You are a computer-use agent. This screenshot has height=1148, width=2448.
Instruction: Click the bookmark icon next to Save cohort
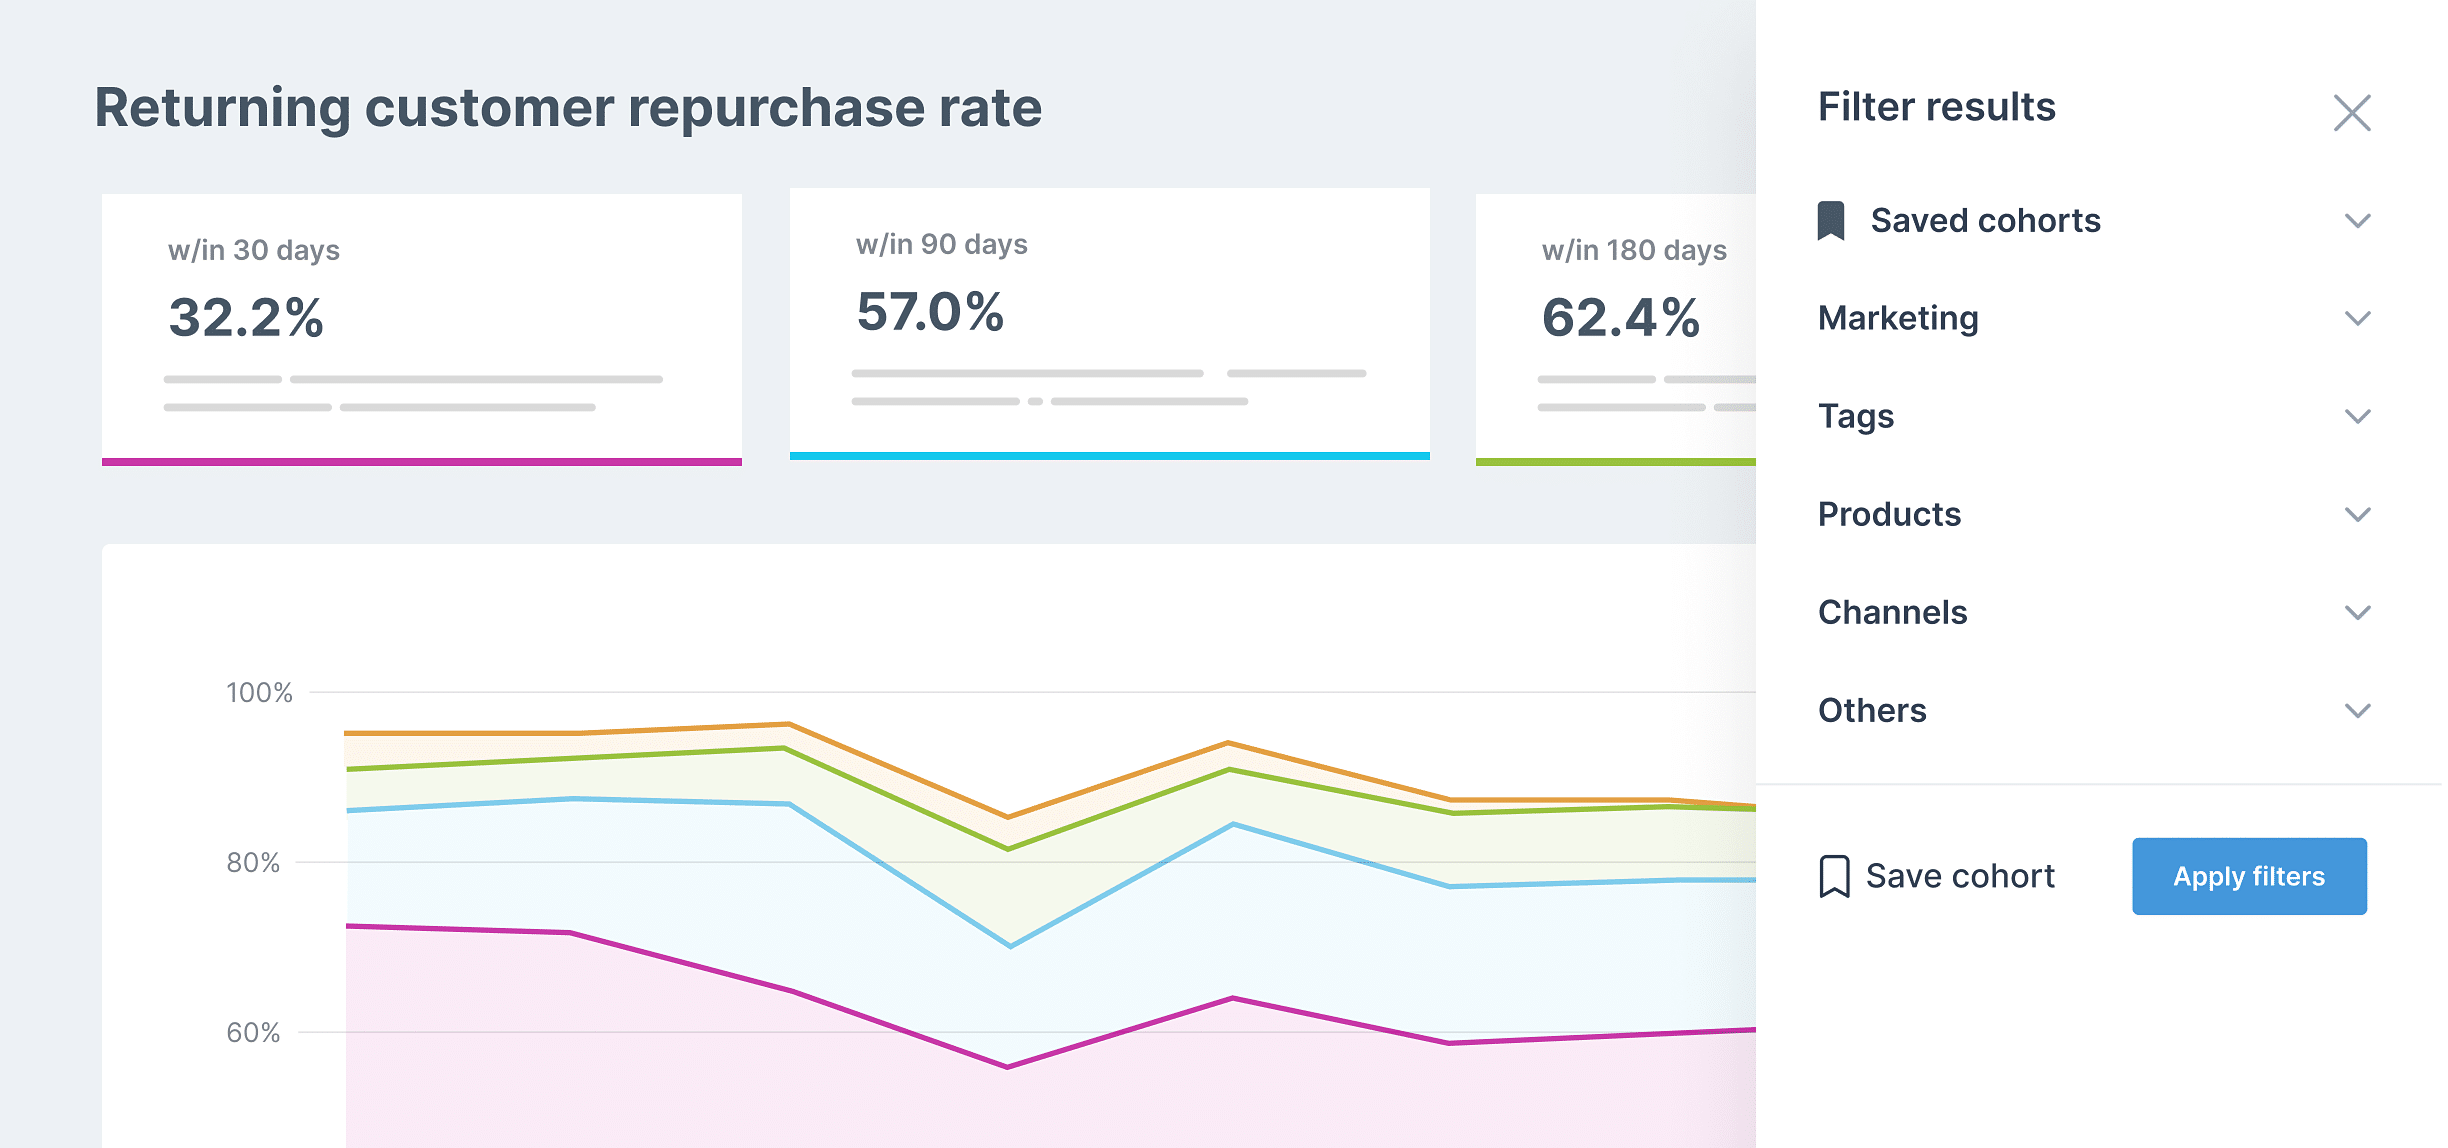tap(1833, 875)
